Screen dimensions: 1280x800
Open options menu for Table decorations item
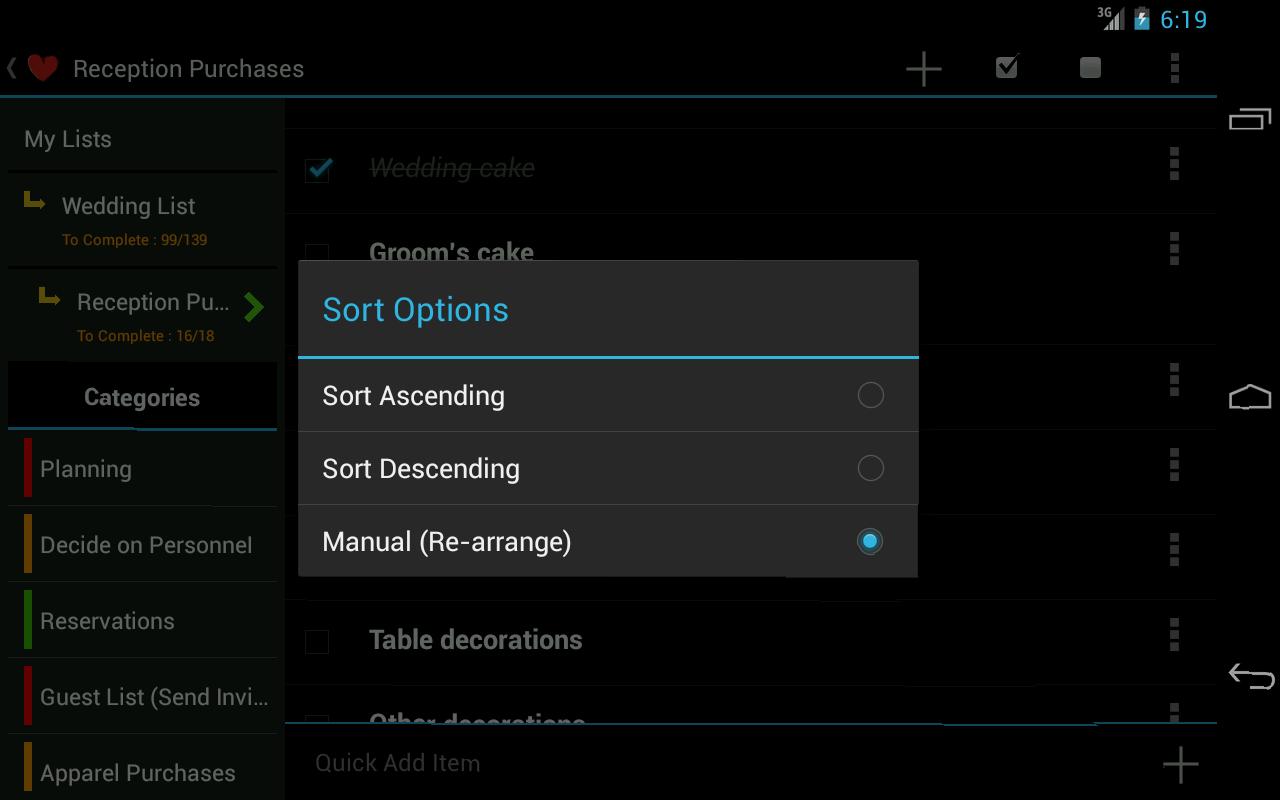1174,634
